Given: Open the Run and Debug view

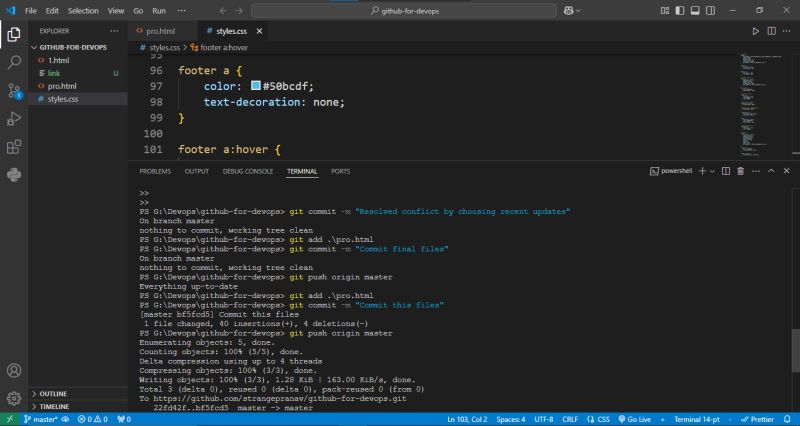Looking at the screenshot, I should pos(14,119).
